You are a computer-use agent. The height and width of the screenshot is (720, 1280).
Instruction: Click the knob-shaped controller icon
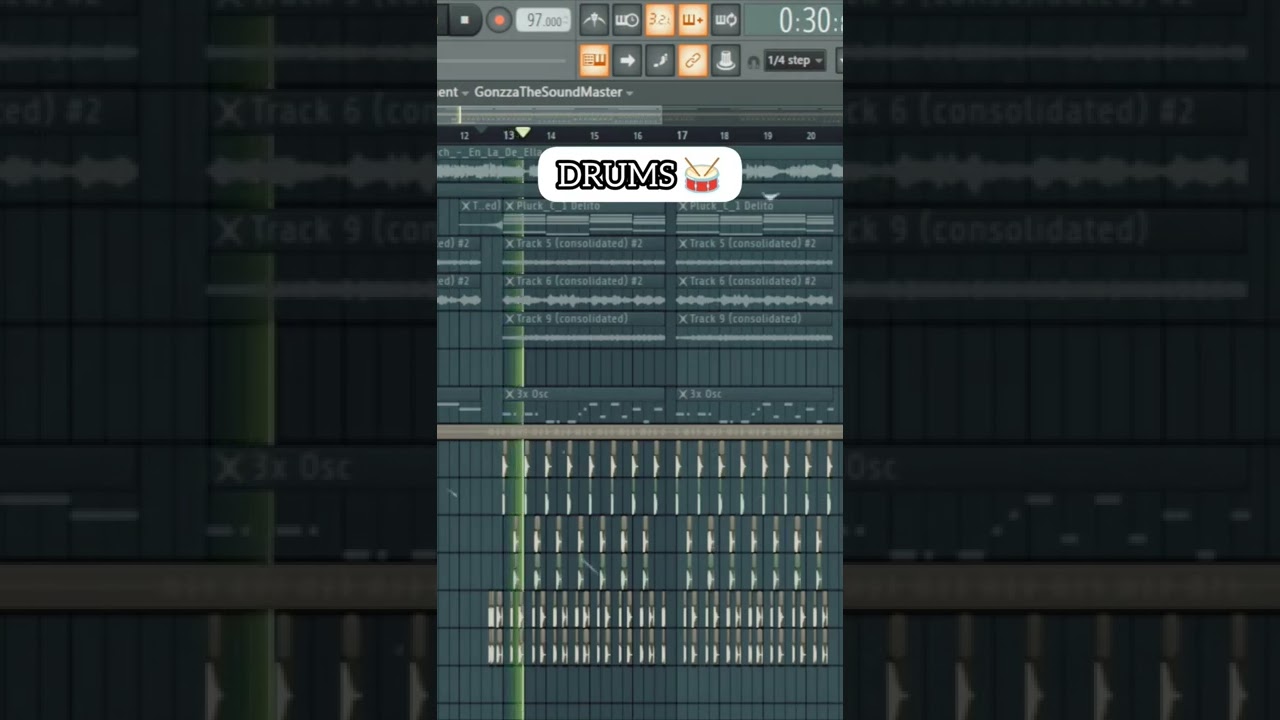pyautogui.click(x=725, y=61)
